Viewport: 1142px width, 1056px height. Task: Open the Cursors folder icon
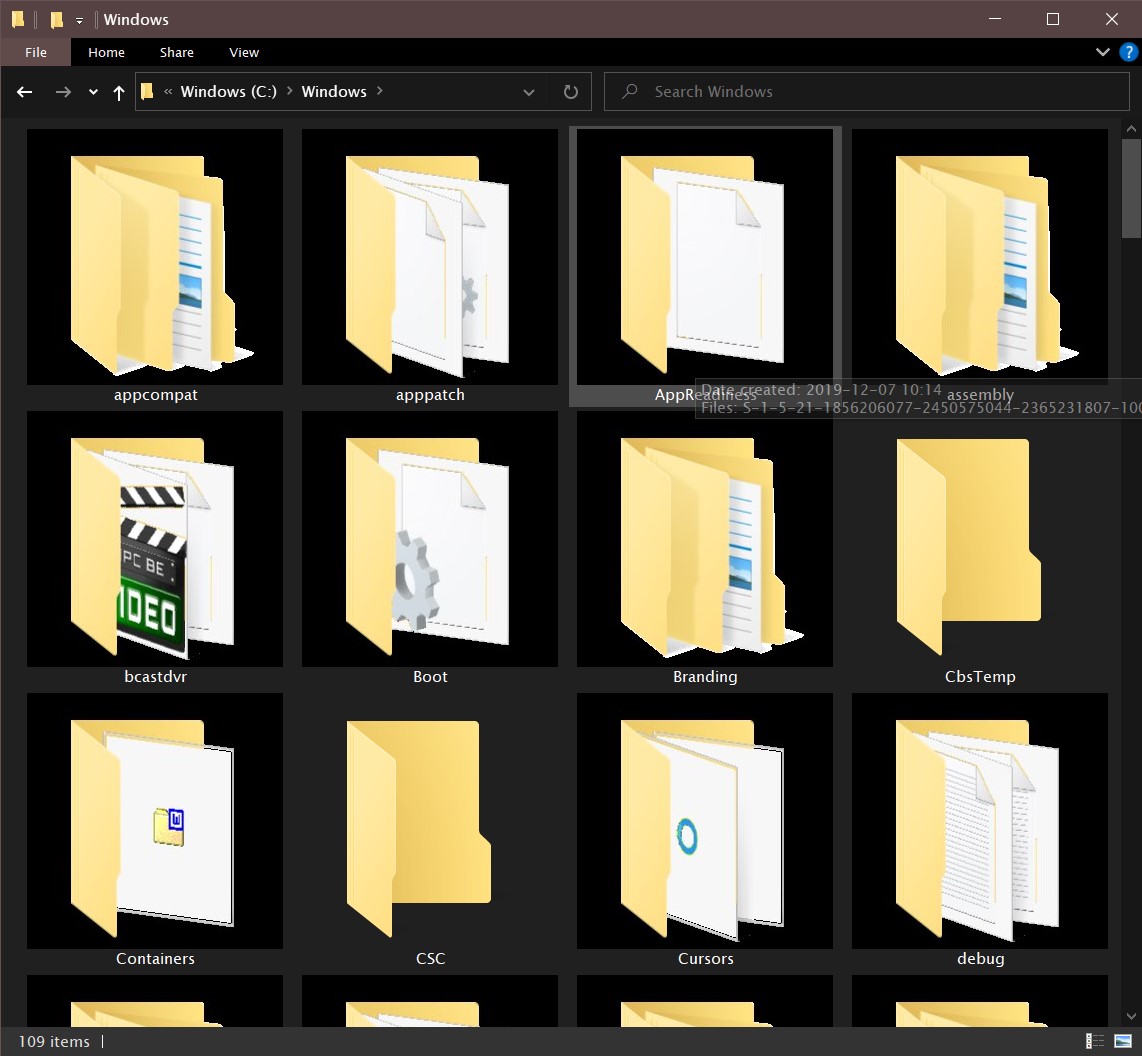click(x=705, y=821)
